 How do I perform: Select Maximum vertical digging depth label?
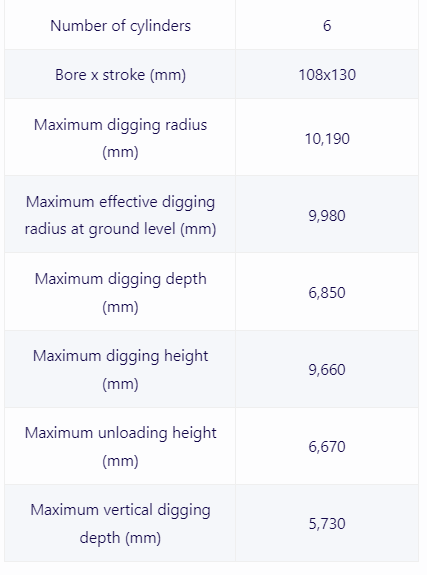[120, 523]
